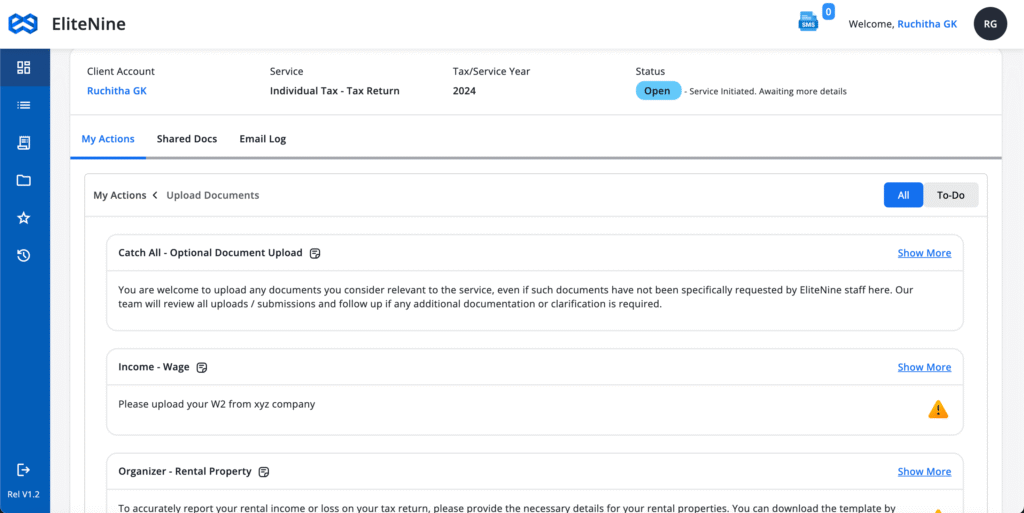The image size is (1024, 513).
Task: Open the SMS notifications icon
Action: 808,22
